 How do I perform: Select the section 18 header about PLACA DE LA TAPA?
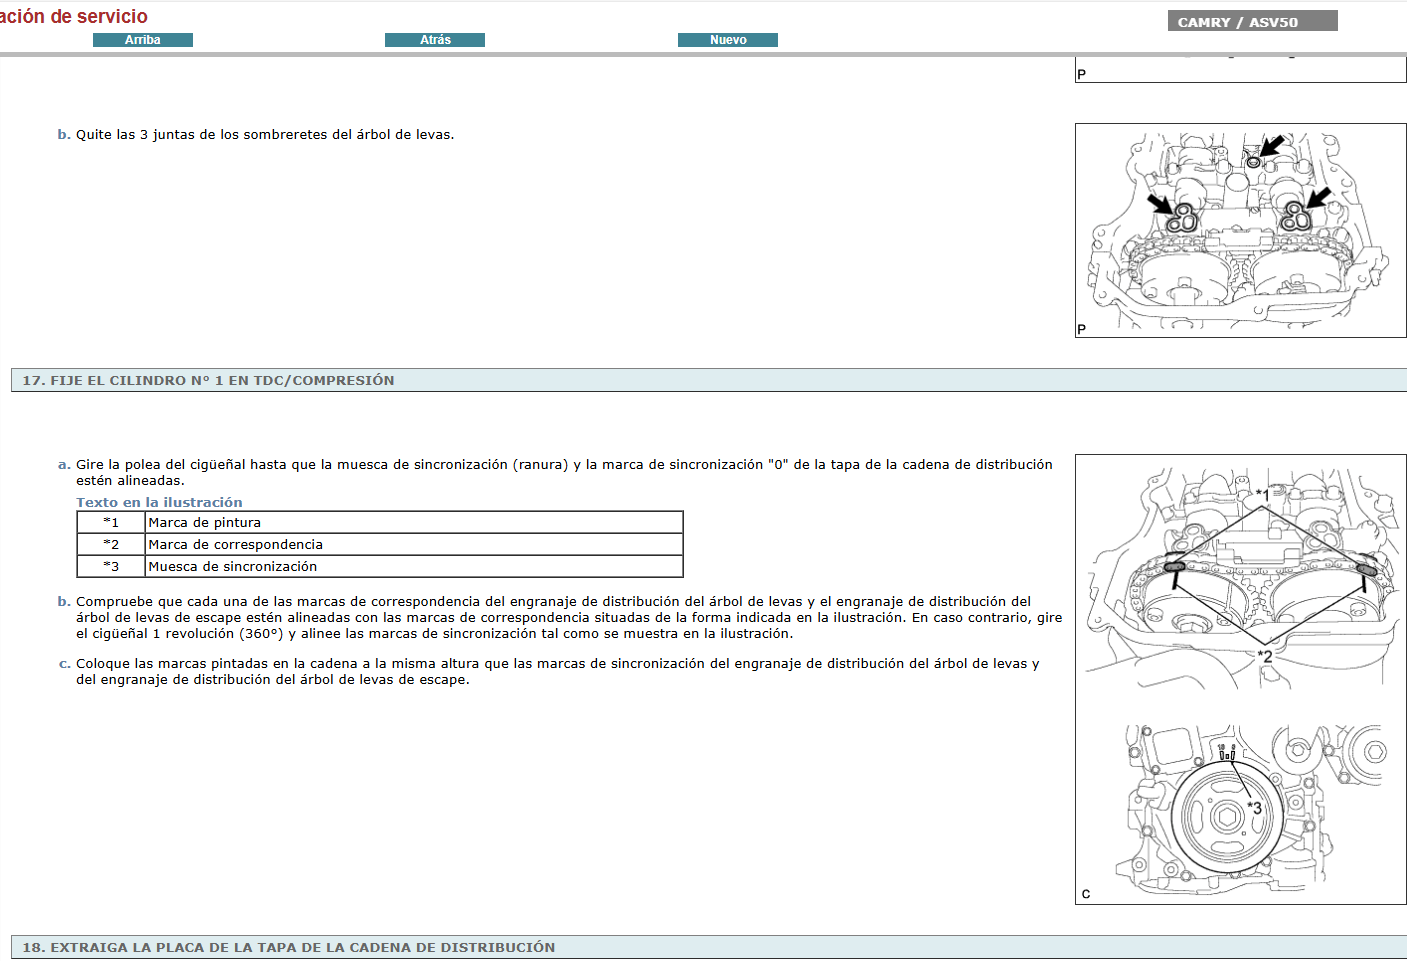pyautogui.click(x=288, y=947)
